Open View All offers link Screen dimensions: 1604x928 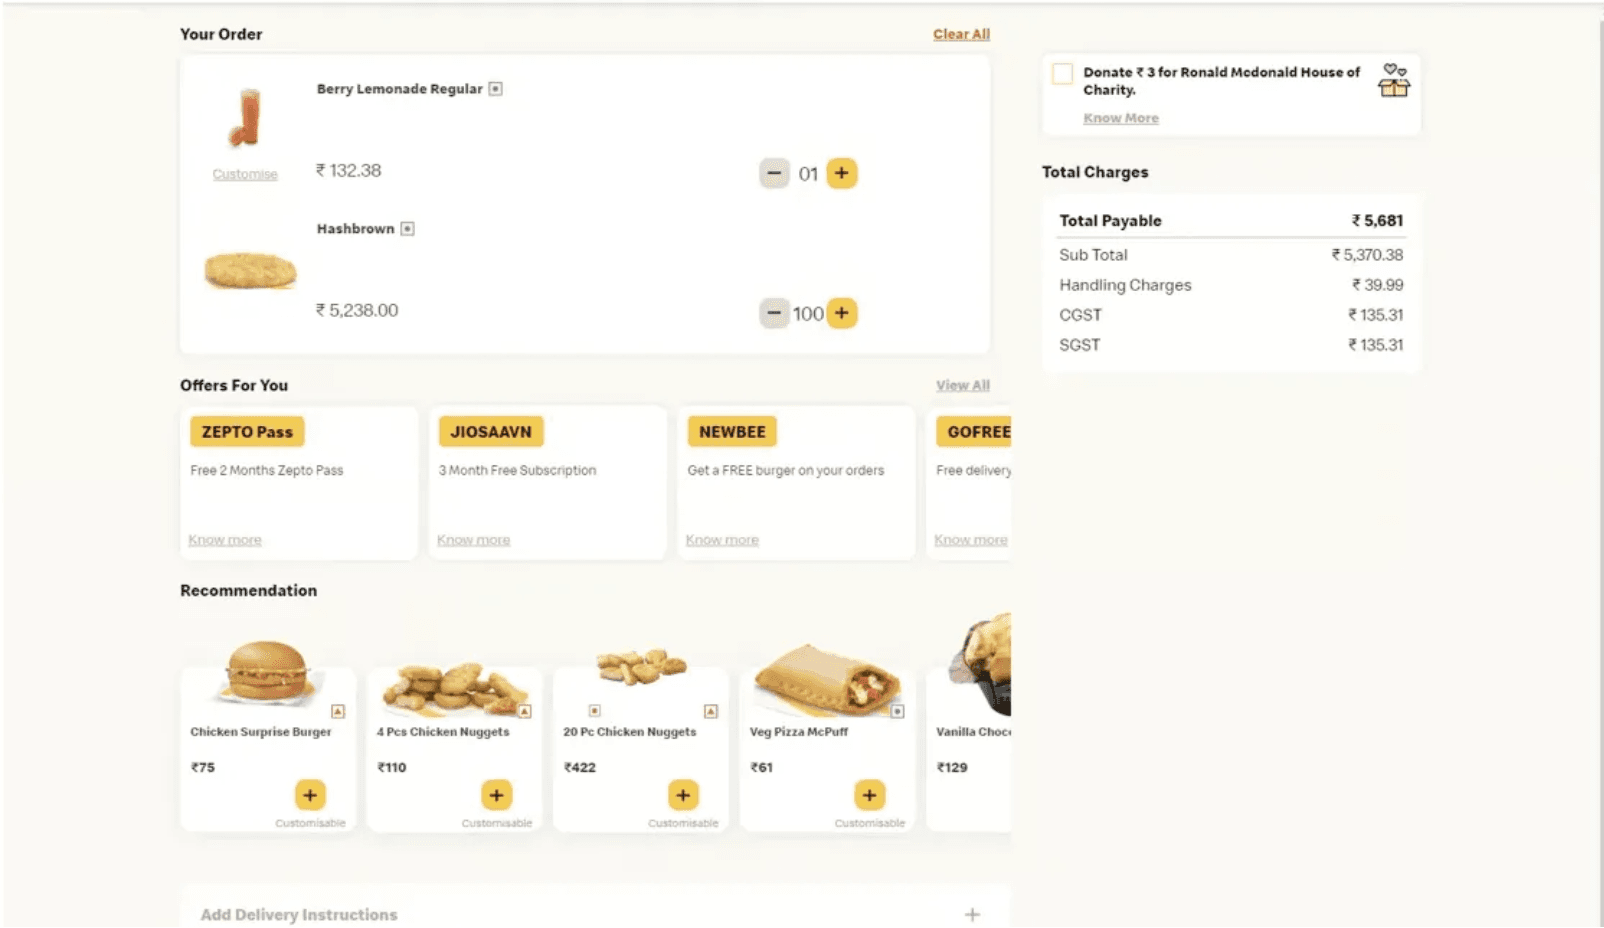pyautogui.click(x=962, y=385)
